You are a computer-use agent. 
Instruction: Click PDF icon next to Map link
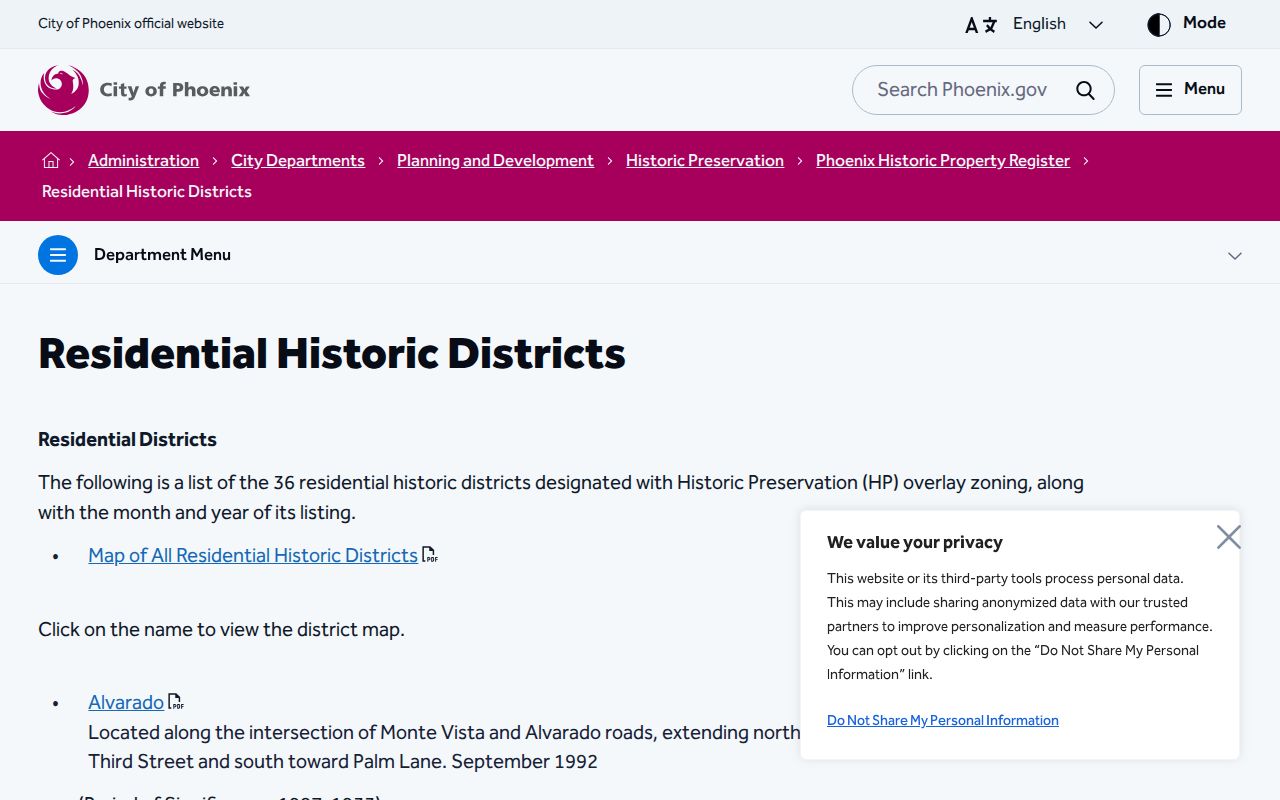click(x=430, y=555)
